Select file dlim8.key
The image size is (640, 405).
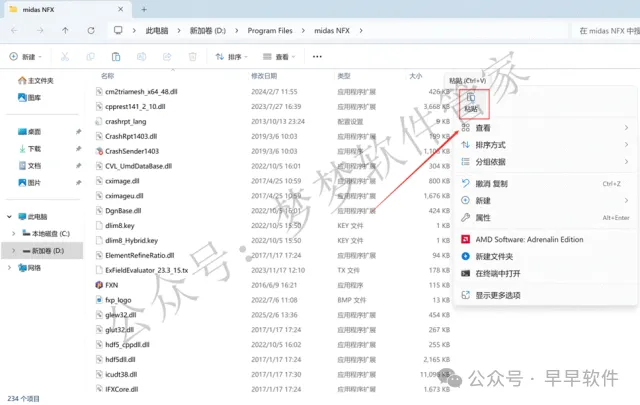point(120,225)
